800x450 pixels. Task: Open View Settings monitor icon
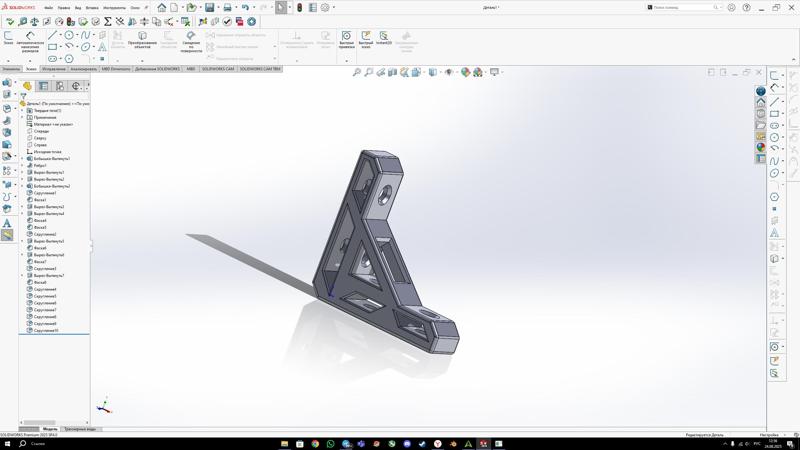[494, 72]
